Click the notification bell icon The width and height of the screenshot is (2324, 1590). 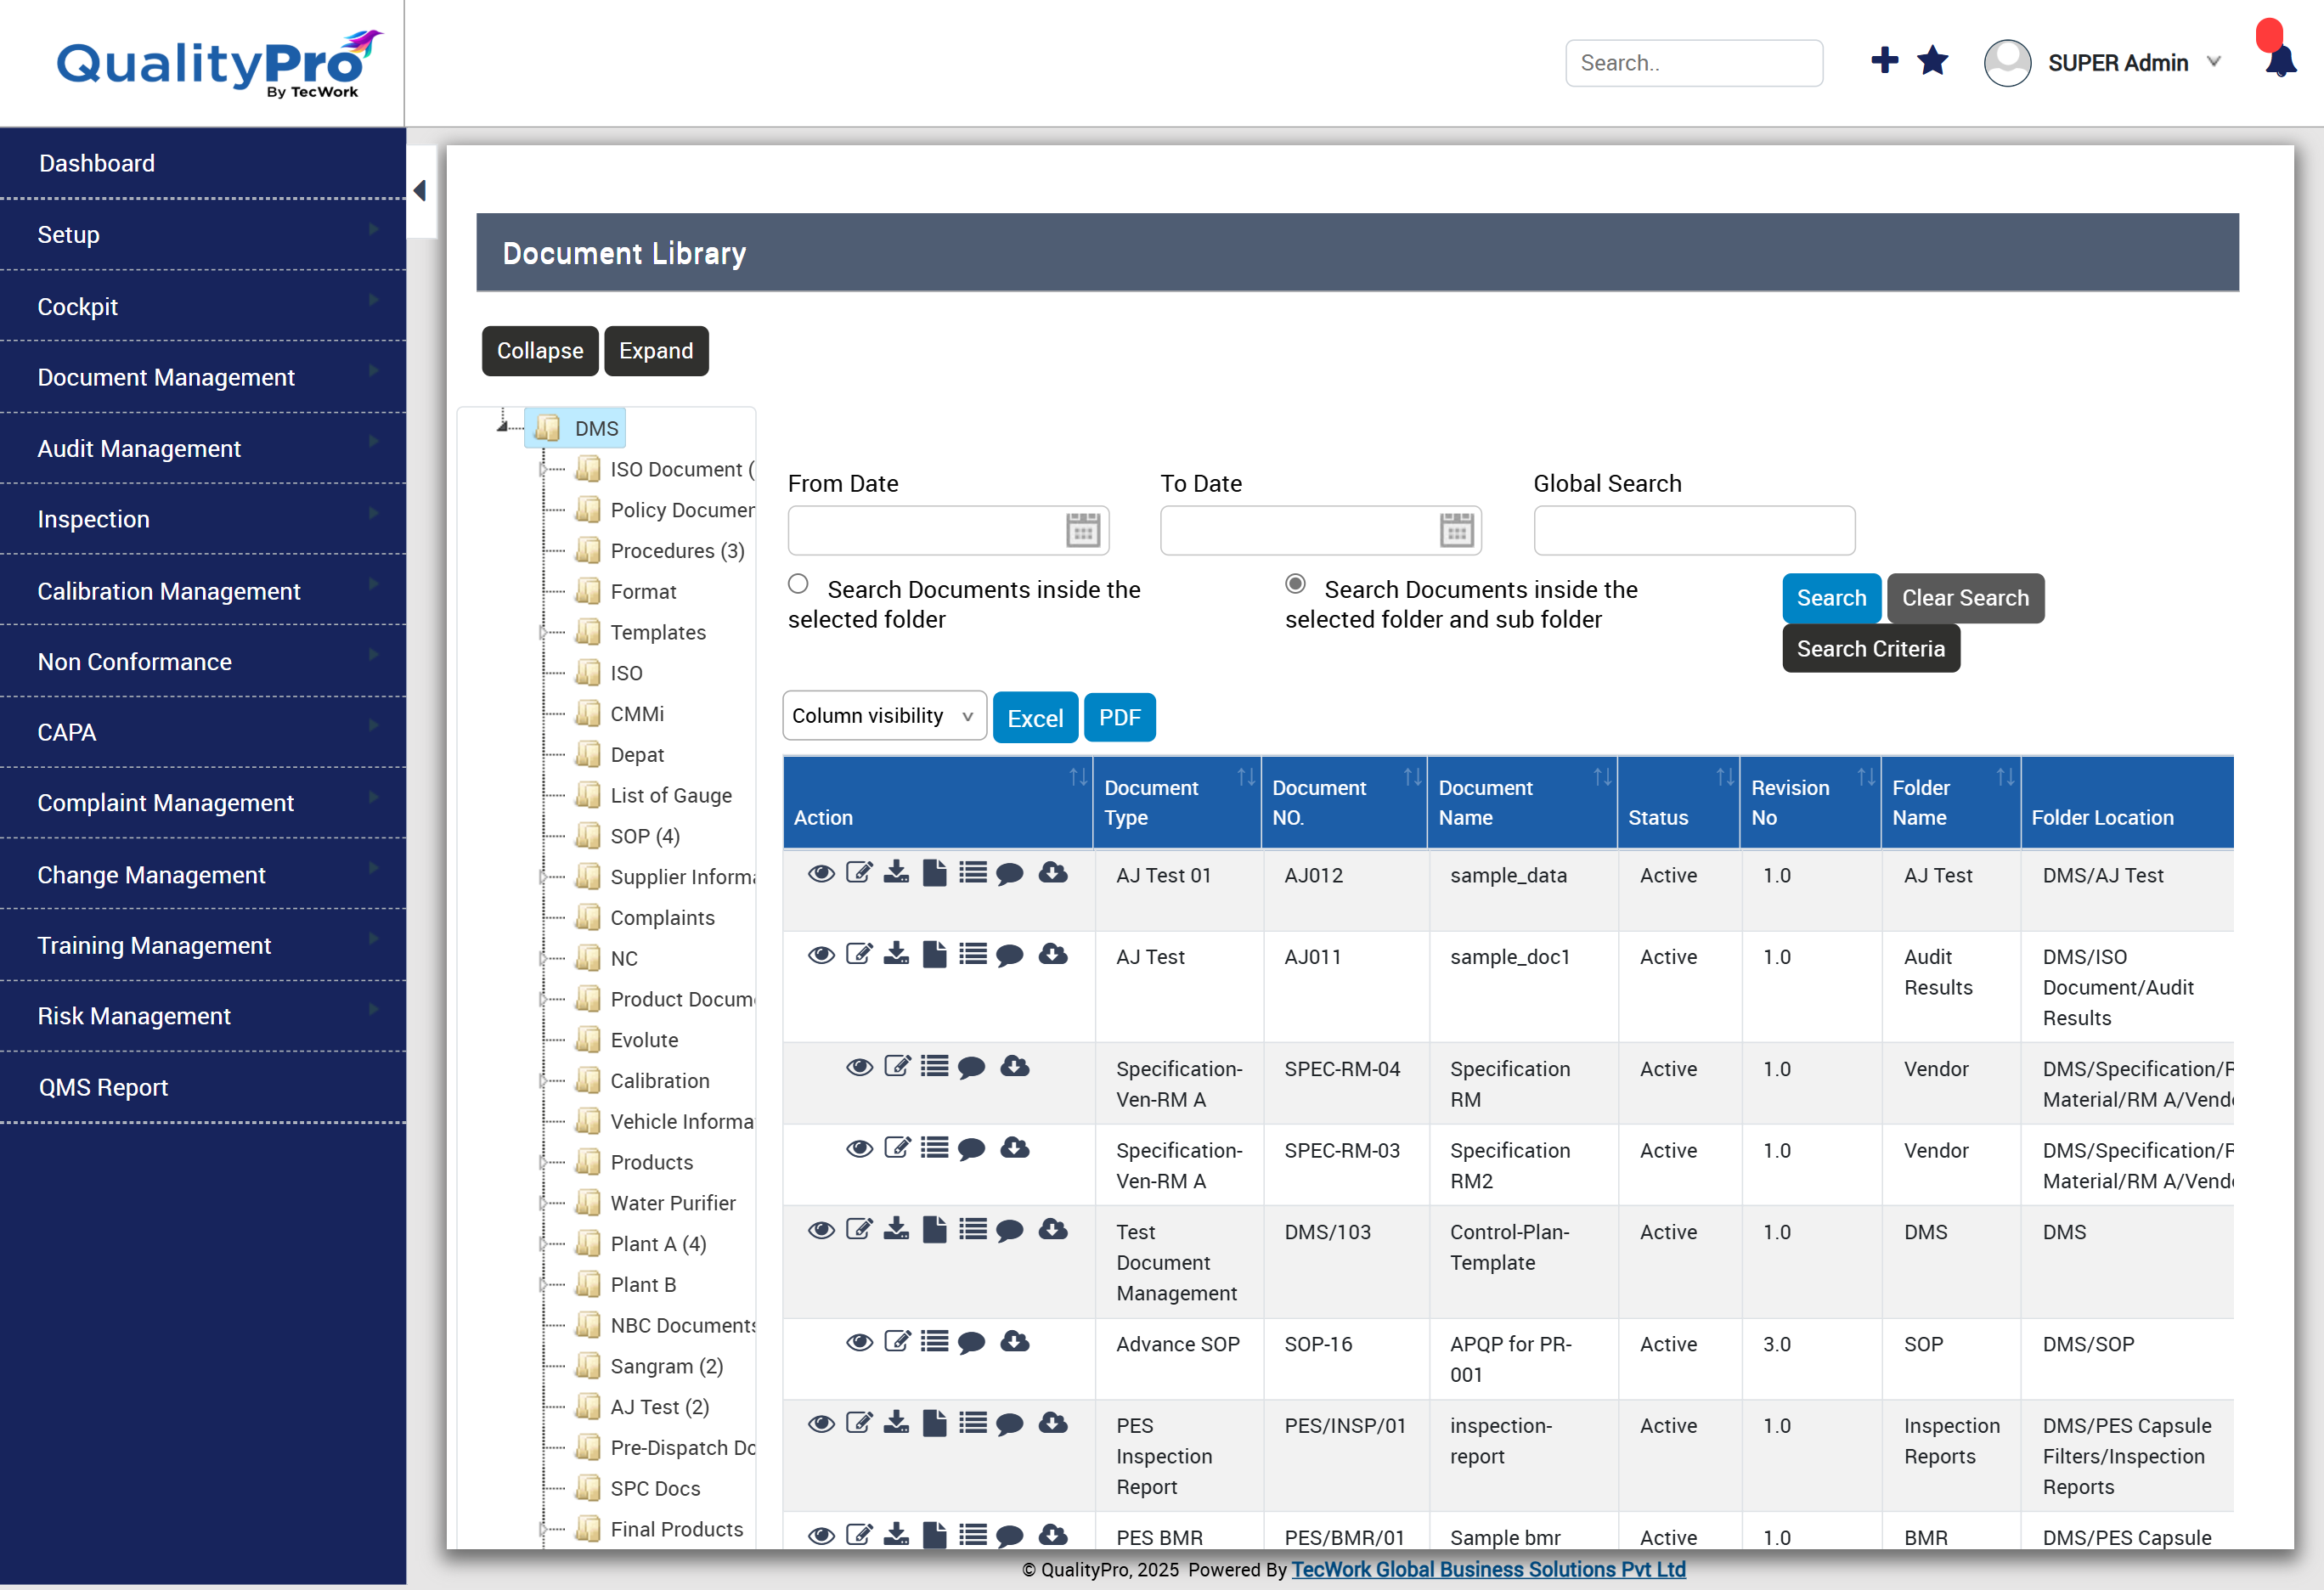(x=2281, y=62)
